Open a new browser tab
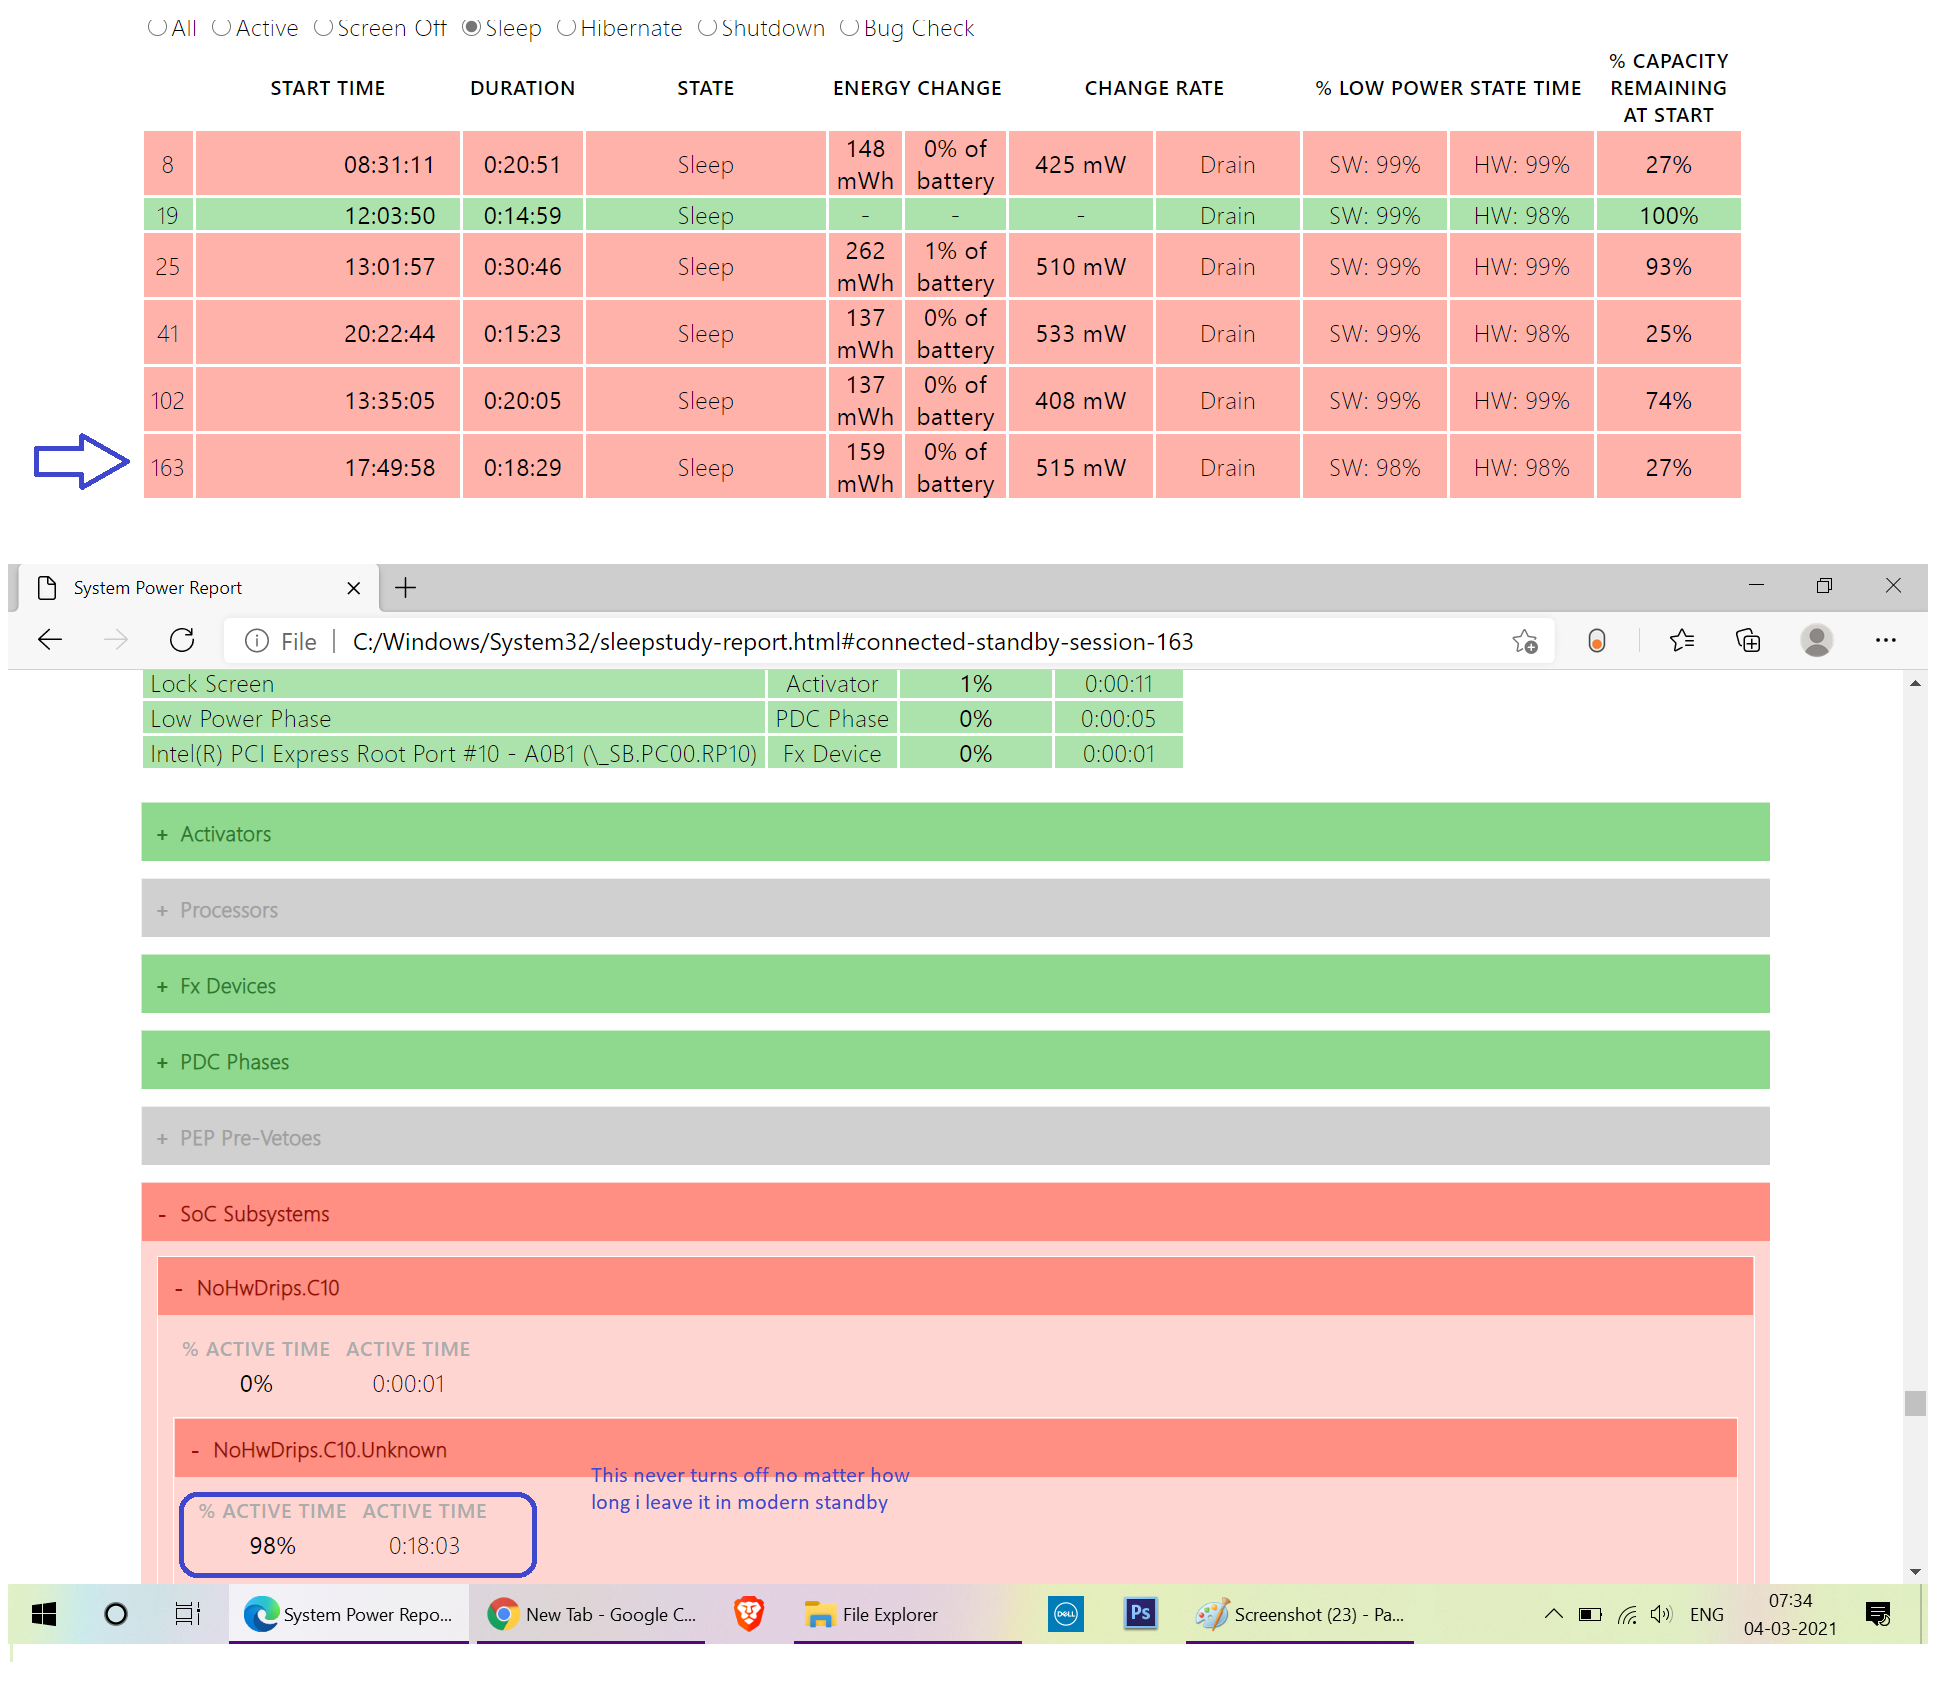1952x1684 pixels. [x=405, y=588]
